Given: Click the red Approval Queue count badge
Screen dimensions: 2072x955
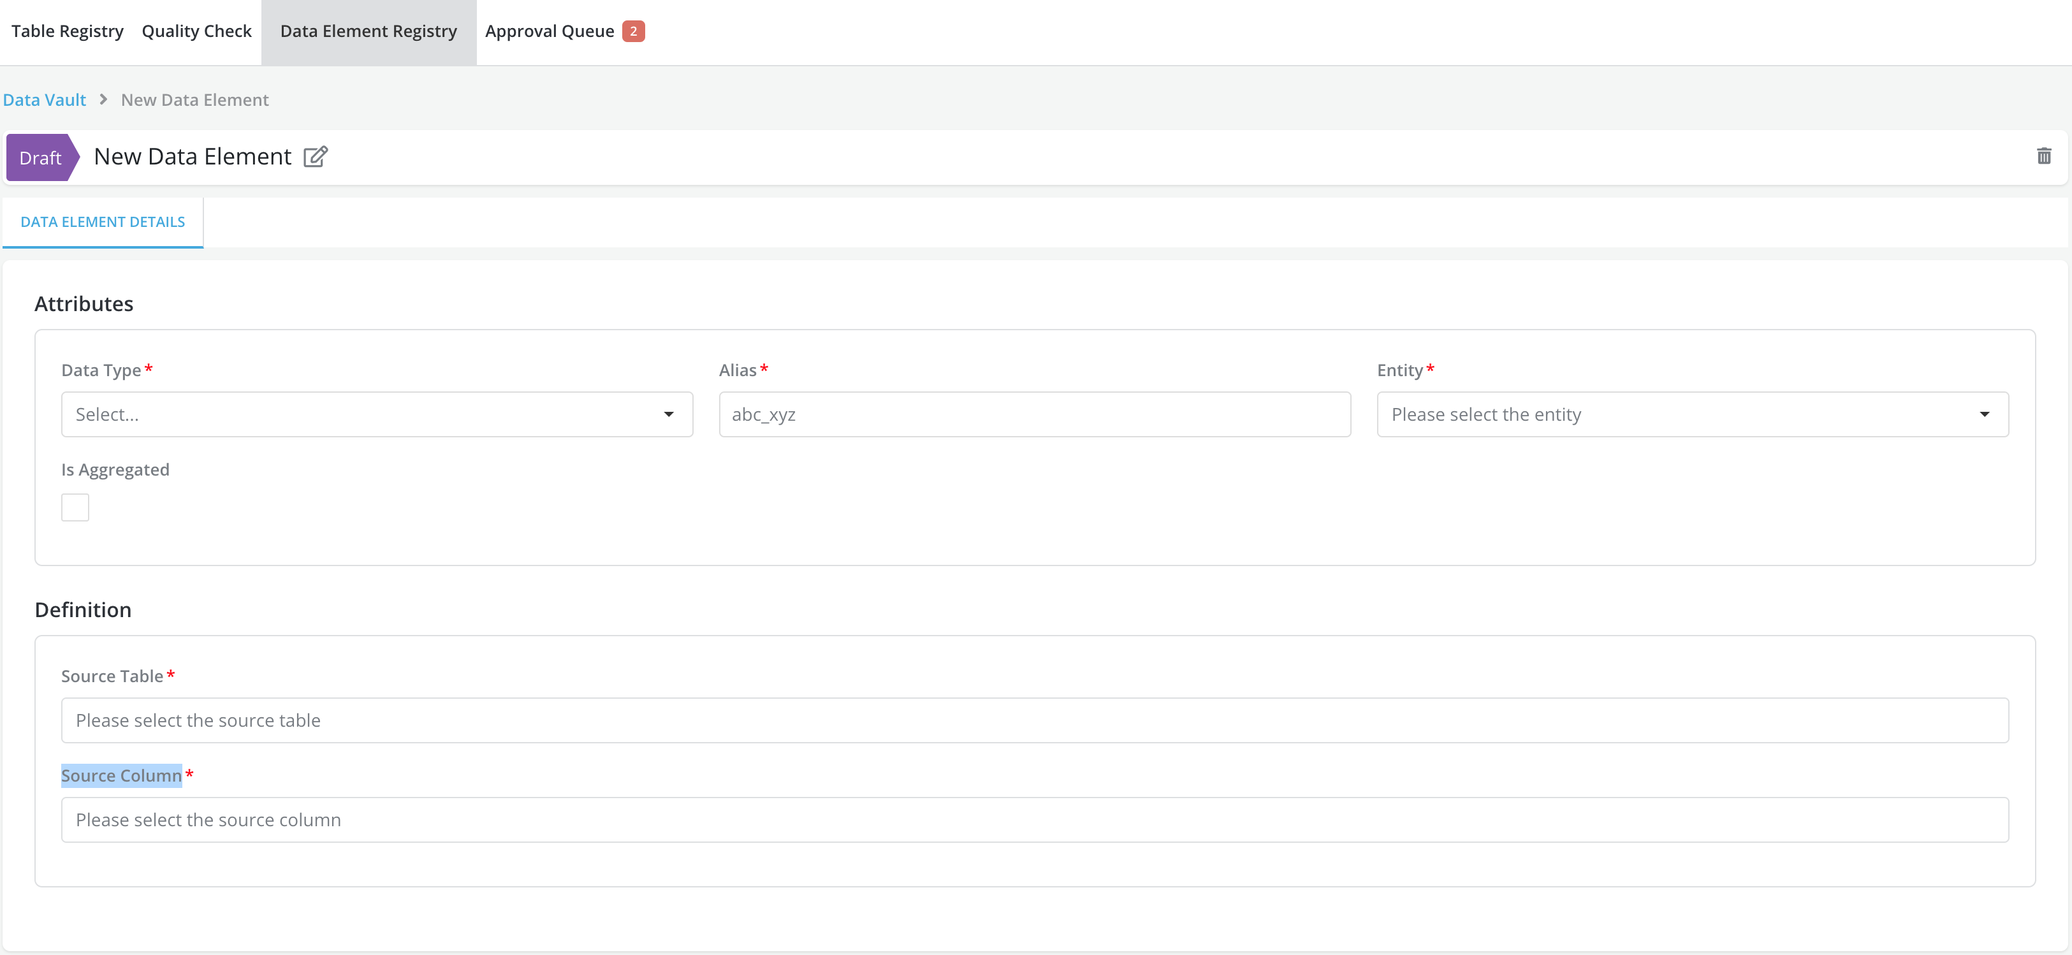Looking at the screenshot, I should 633,31.
